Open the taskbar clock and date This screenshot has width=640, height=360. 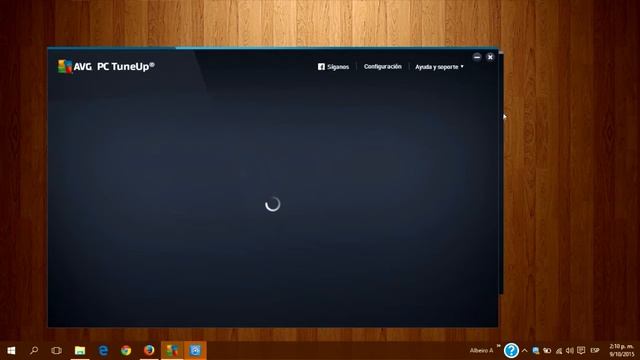pos(622,351)
